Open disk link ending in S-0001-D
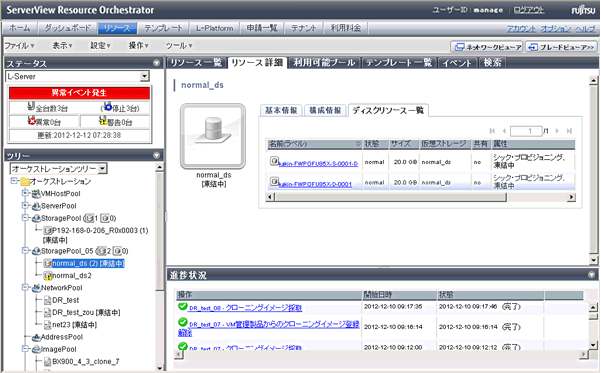 (318, 164)
